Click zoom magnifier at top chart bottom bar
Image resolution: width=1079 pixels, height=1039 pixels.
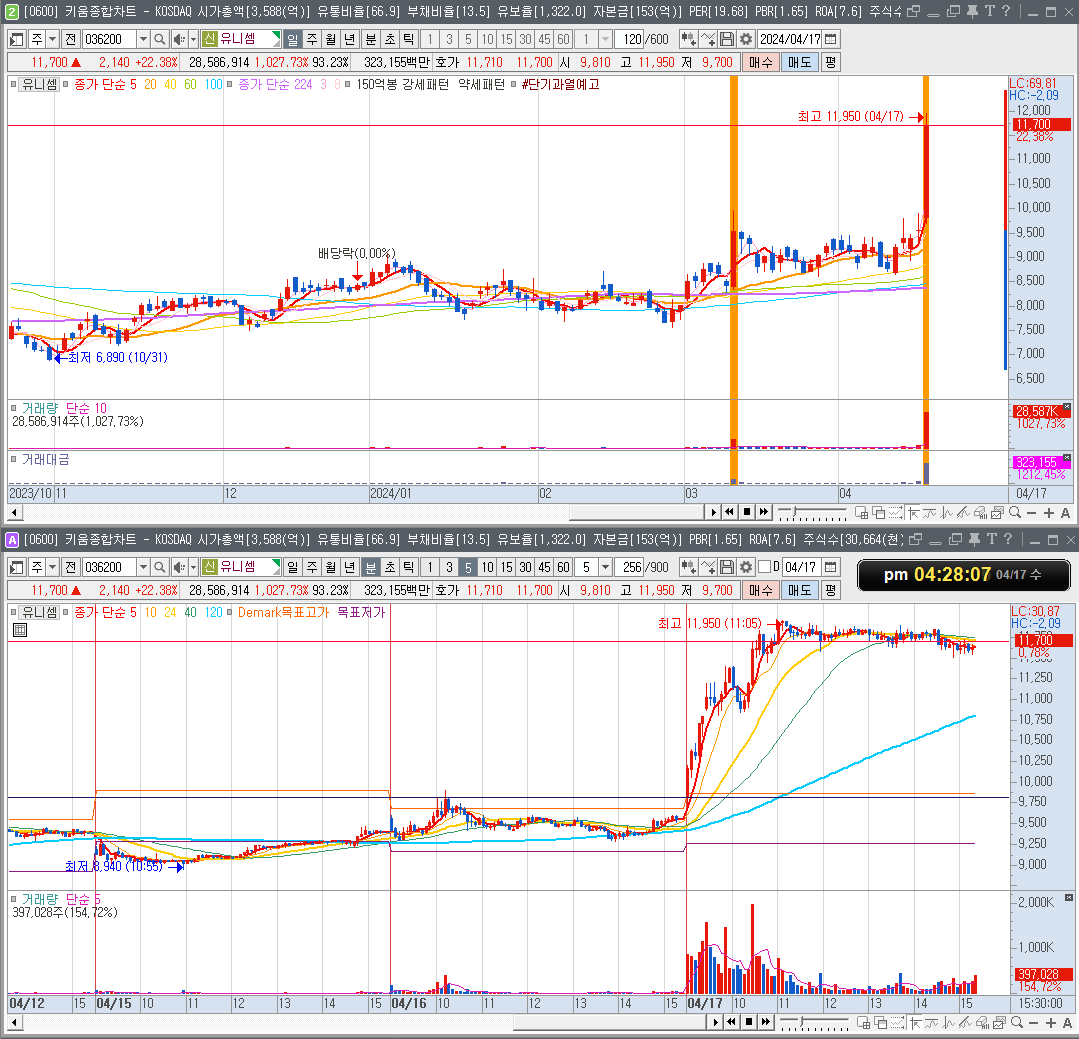pyautogui.click(x=1014, y=513)
